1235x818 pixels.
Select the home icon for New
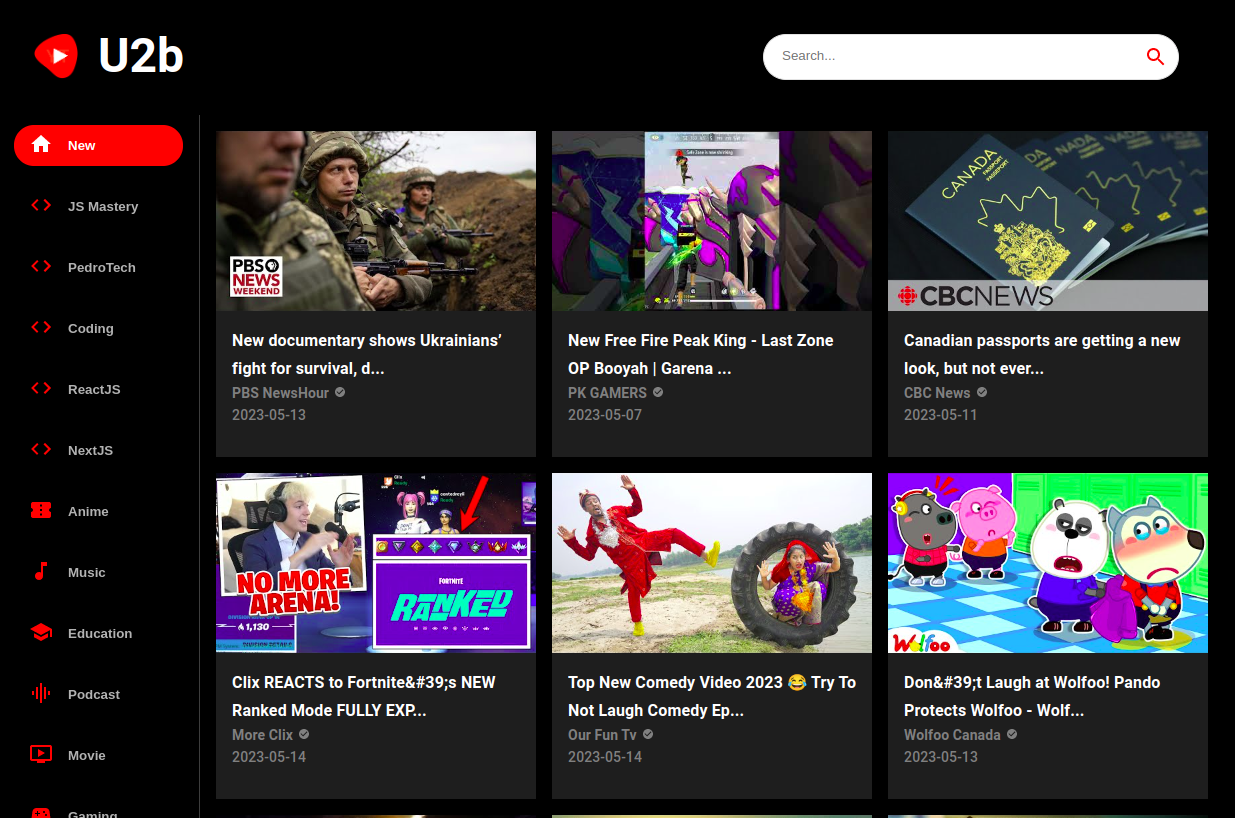click(41, 145)
